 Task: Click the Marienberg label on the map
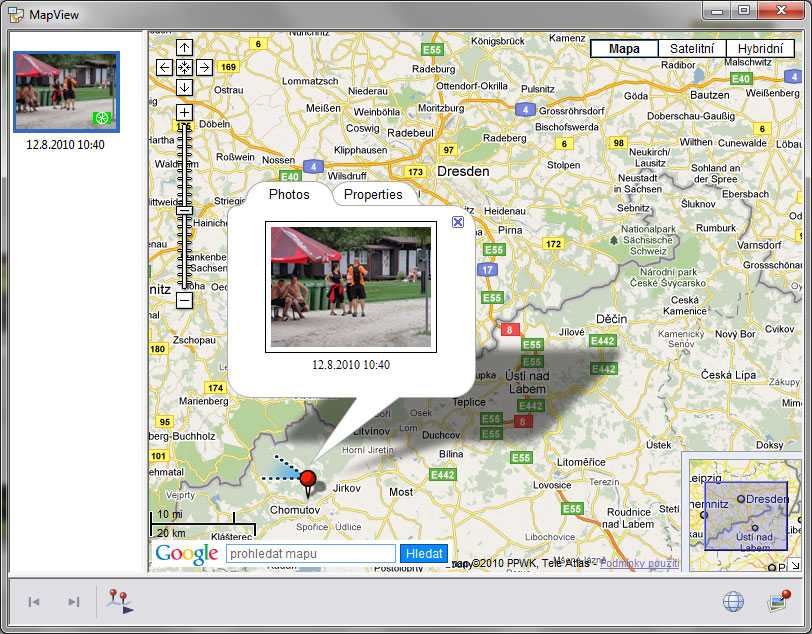[204, 401]
